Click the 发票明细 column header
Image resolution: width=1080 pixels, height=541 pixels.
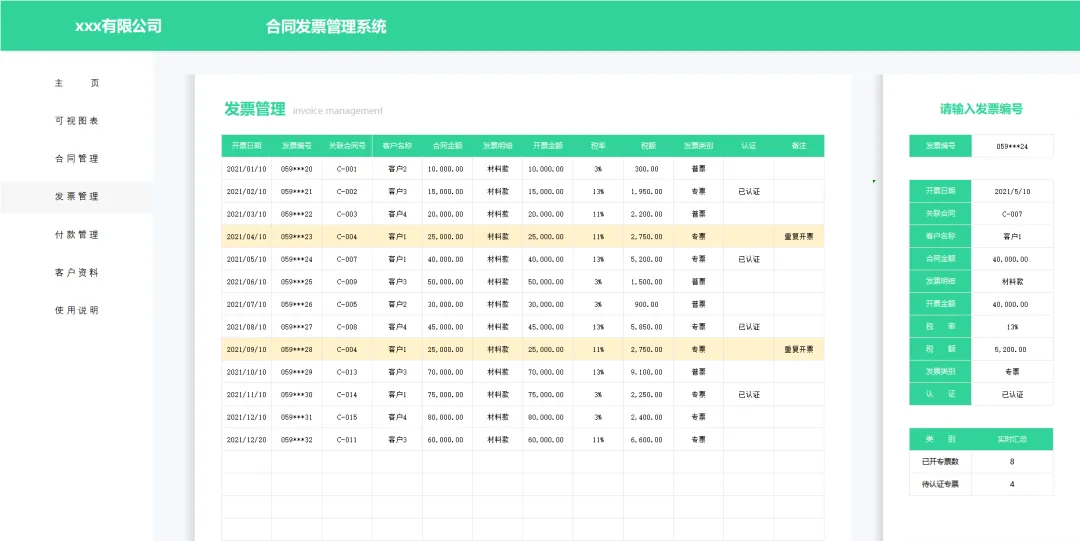point(497,146)
